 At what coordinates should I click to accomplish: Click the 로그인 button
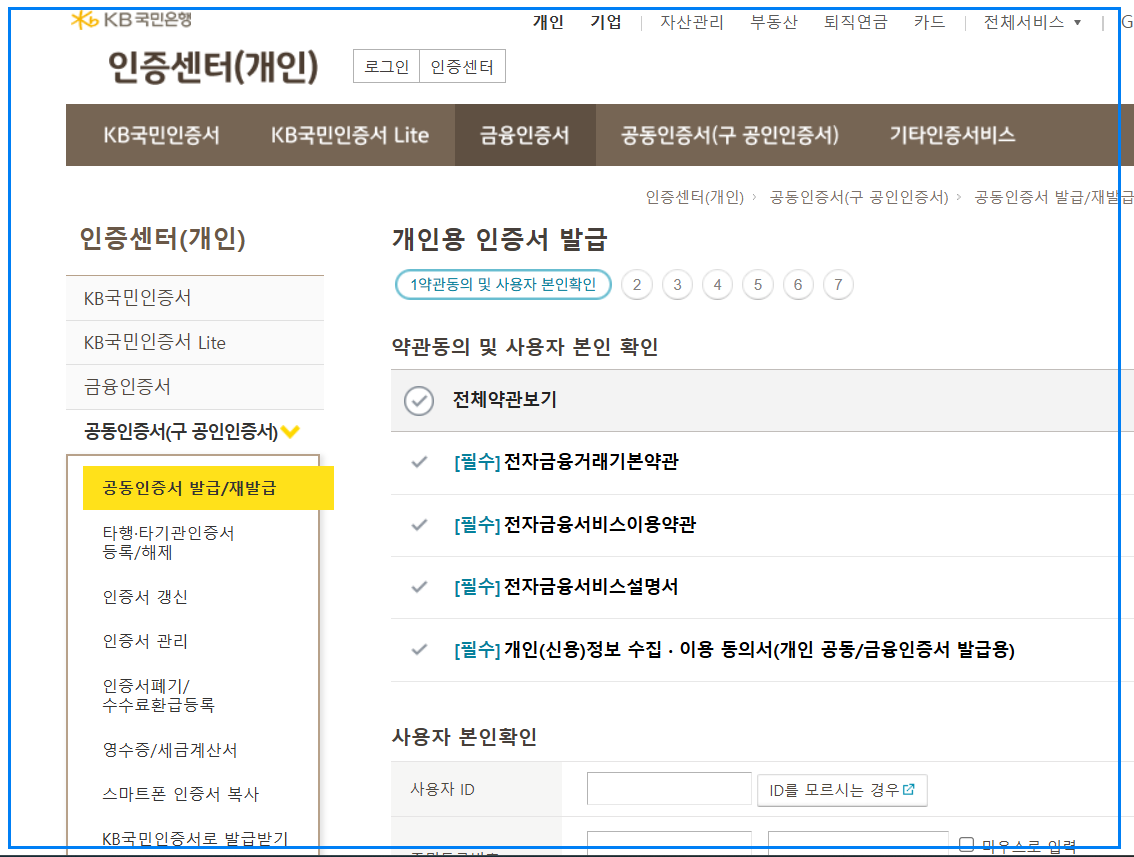tap(386, 67)
